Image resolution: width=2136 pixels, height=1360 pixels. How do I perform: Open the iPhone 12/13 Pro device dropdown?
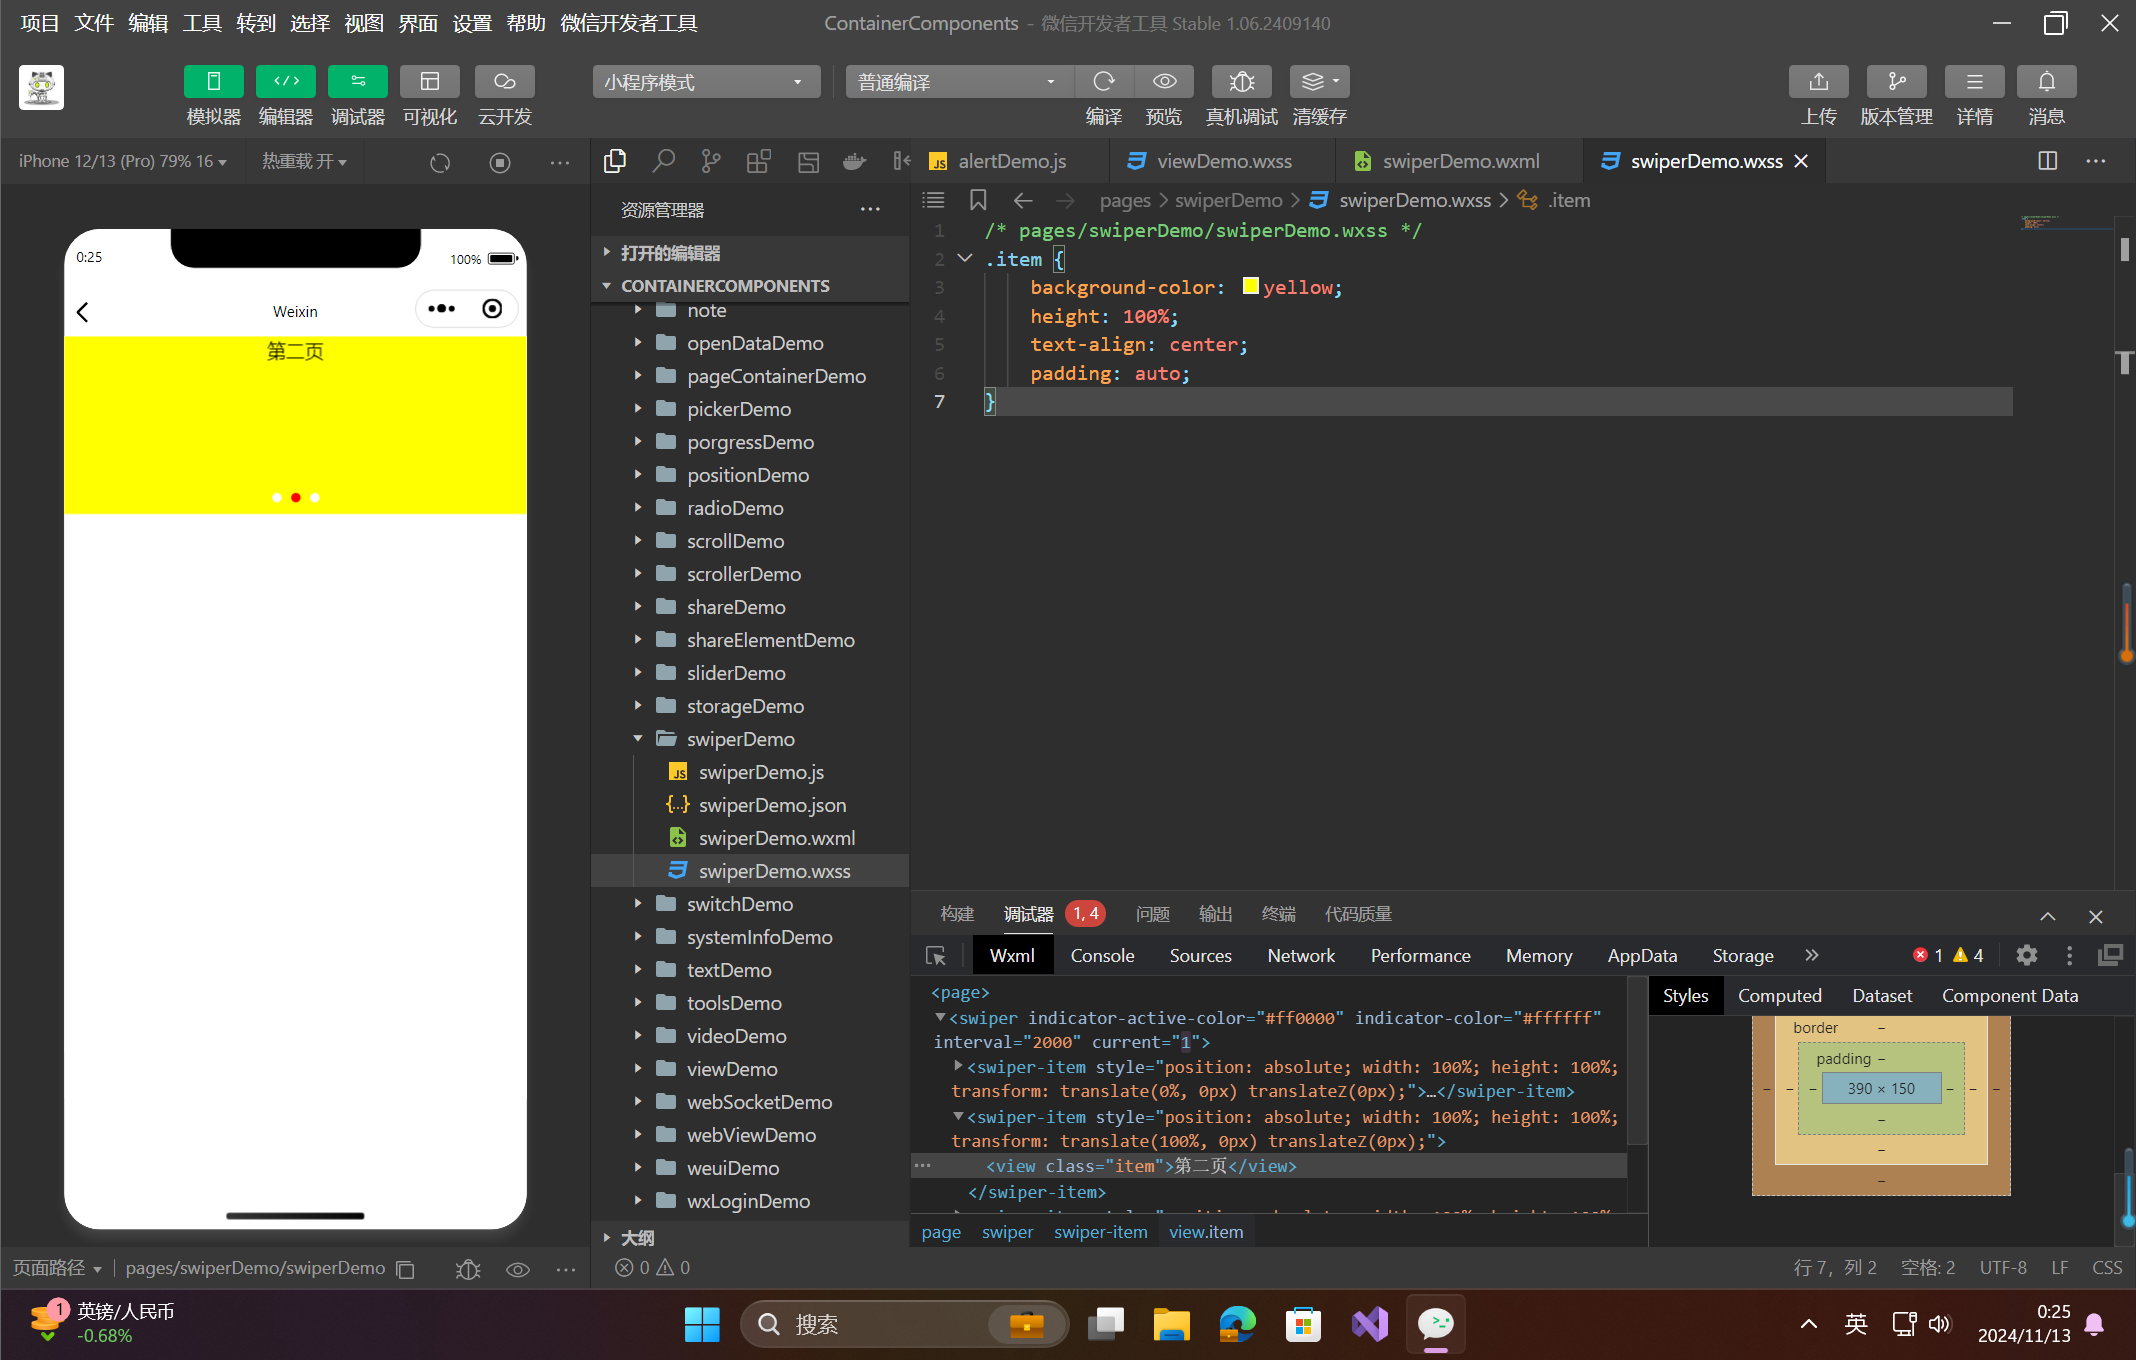(123, 161)
